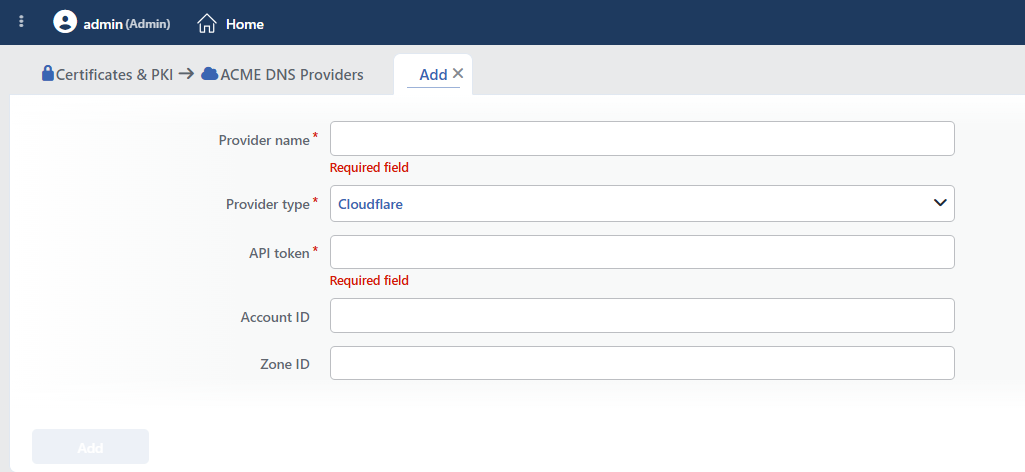Click the API token label
Image resolution: width=1025 pixels, height=472 pixels.
point(279,253)
